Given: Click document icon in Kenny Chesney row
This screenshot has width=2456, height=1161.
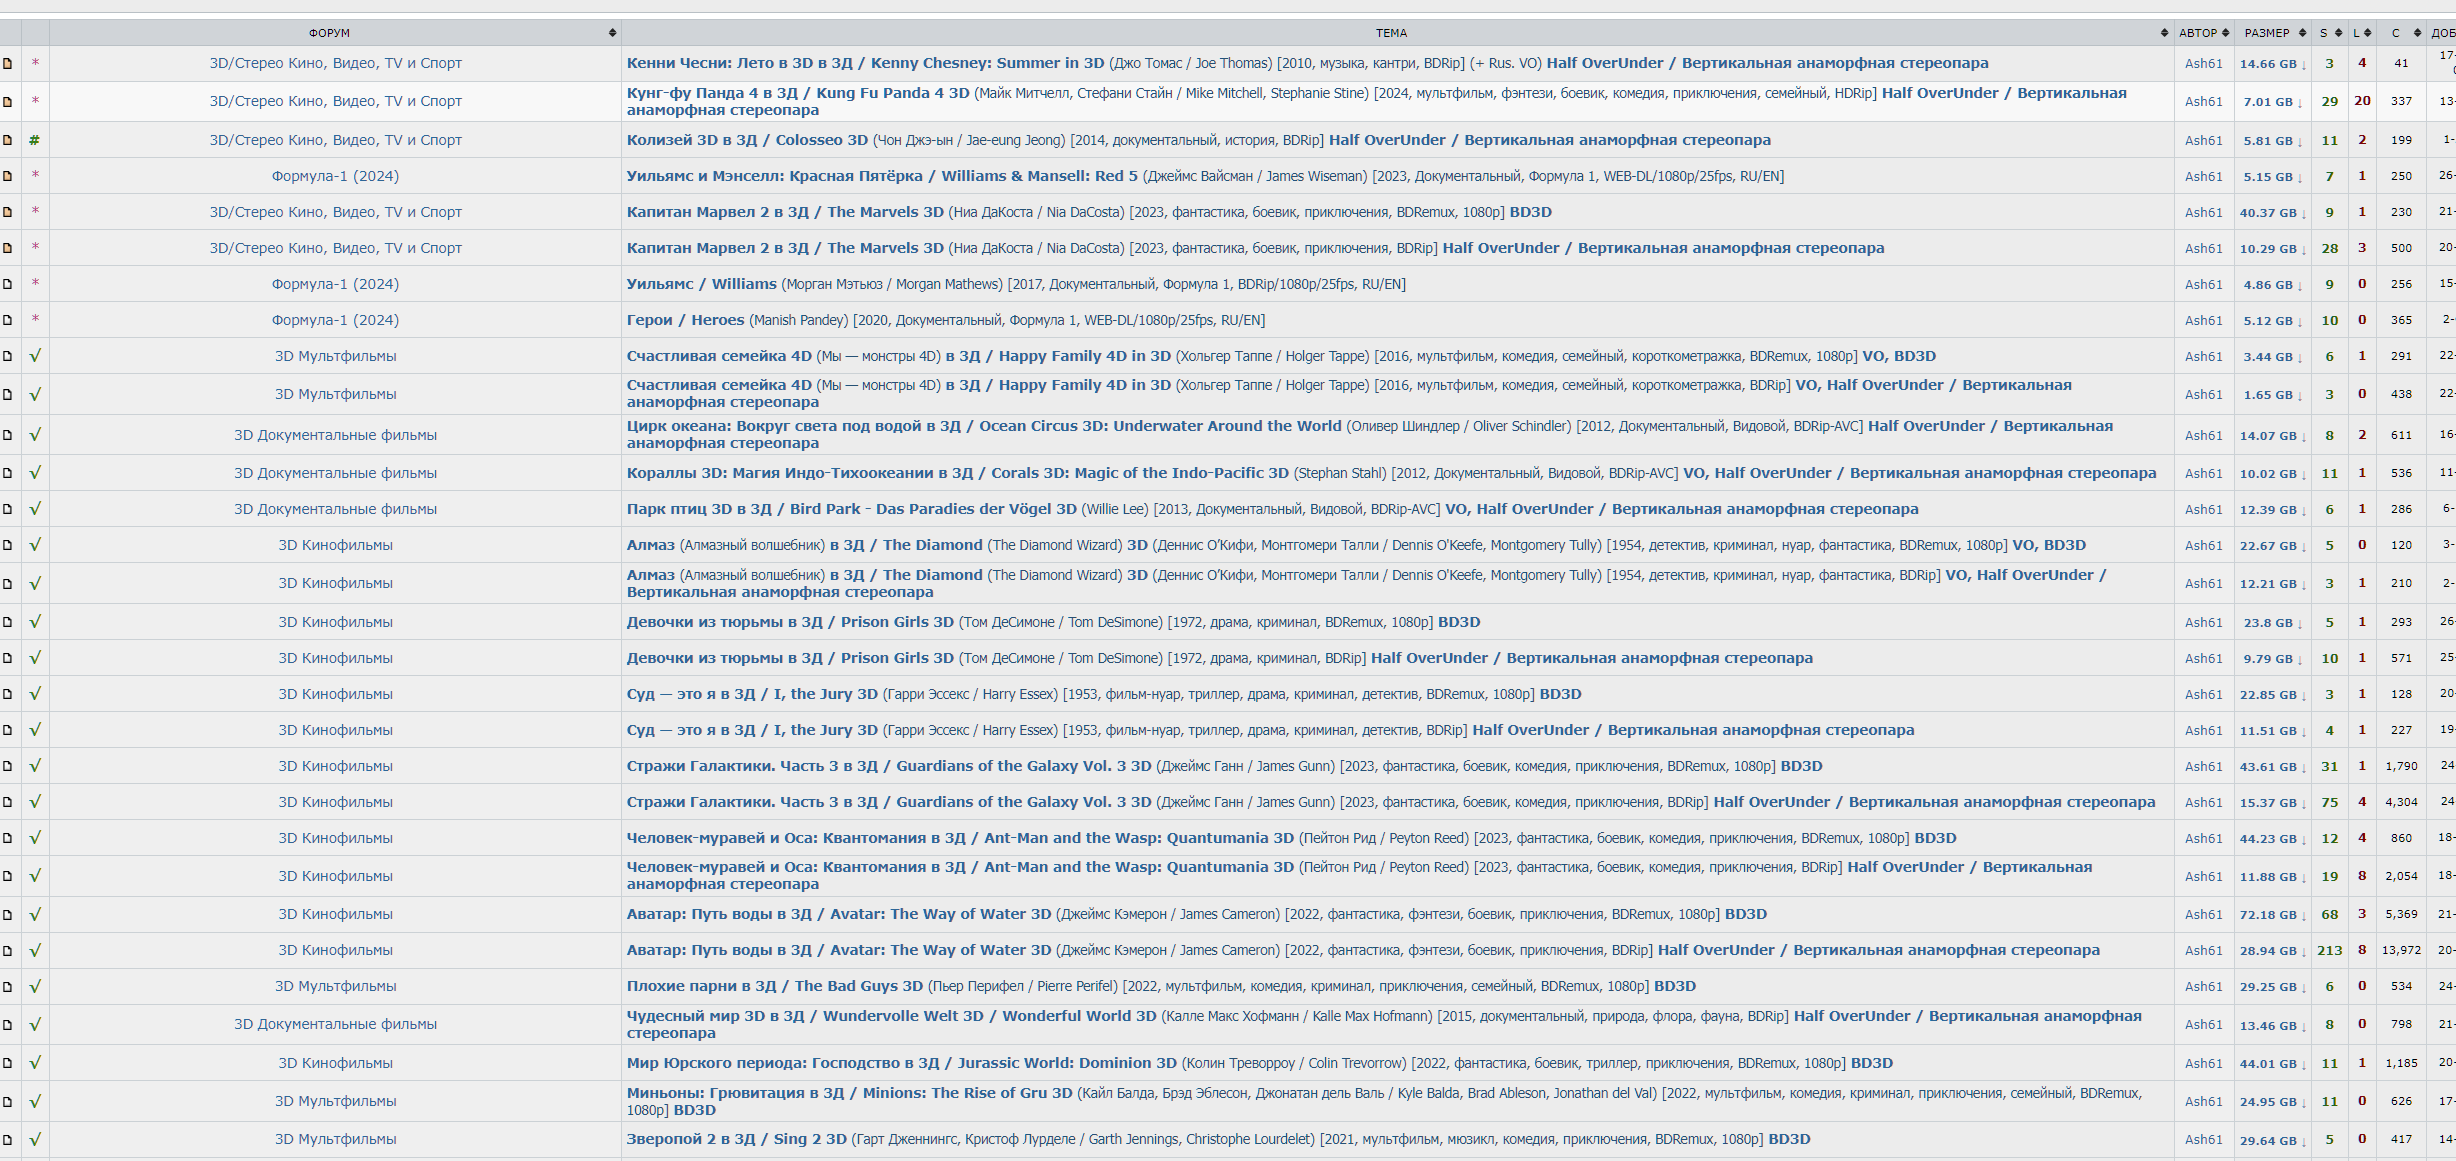Looking at the screenshot, I should tap(7, 63).
